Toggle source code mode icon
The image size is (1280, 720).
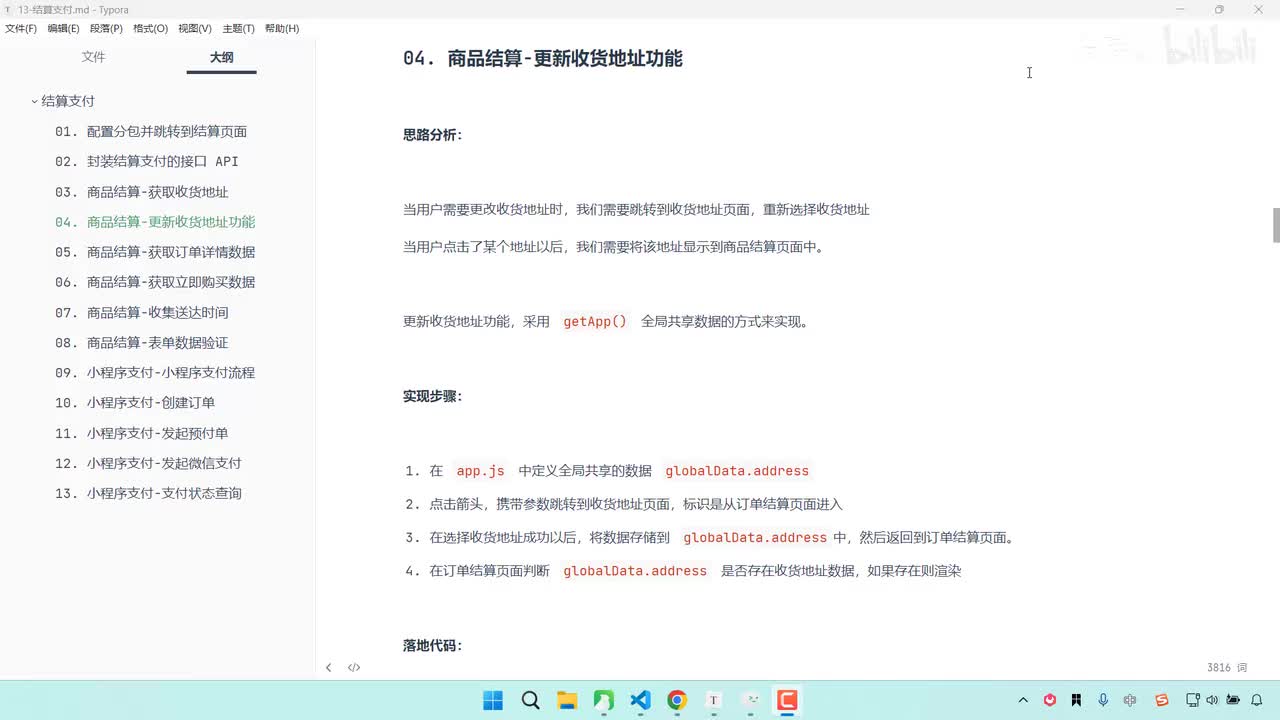pyautogui.click(x=354, y=667)
